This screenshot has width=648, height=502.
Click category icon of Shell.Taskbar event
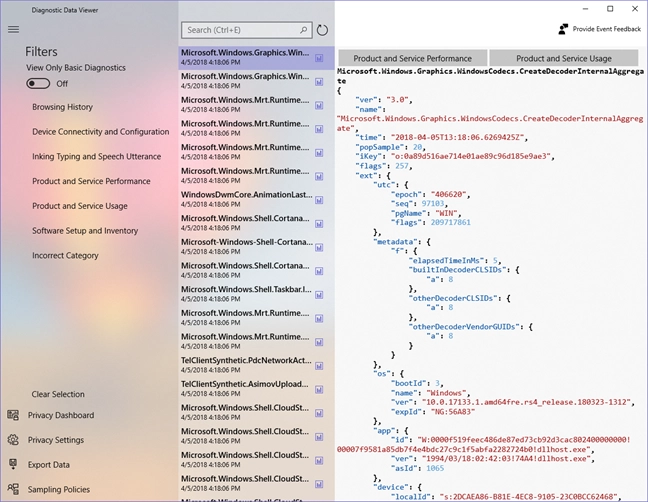[x=319, y=295]
